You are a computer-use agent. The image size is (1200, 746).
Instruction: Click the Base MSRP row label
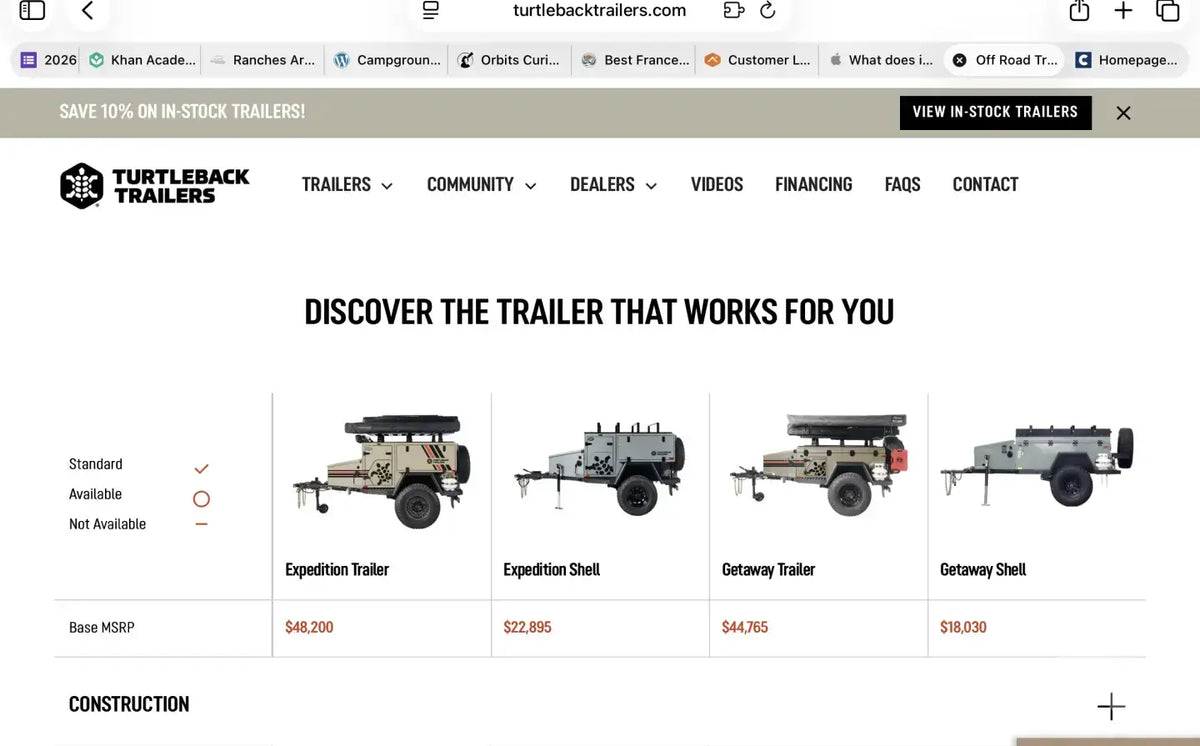point(101,628)
